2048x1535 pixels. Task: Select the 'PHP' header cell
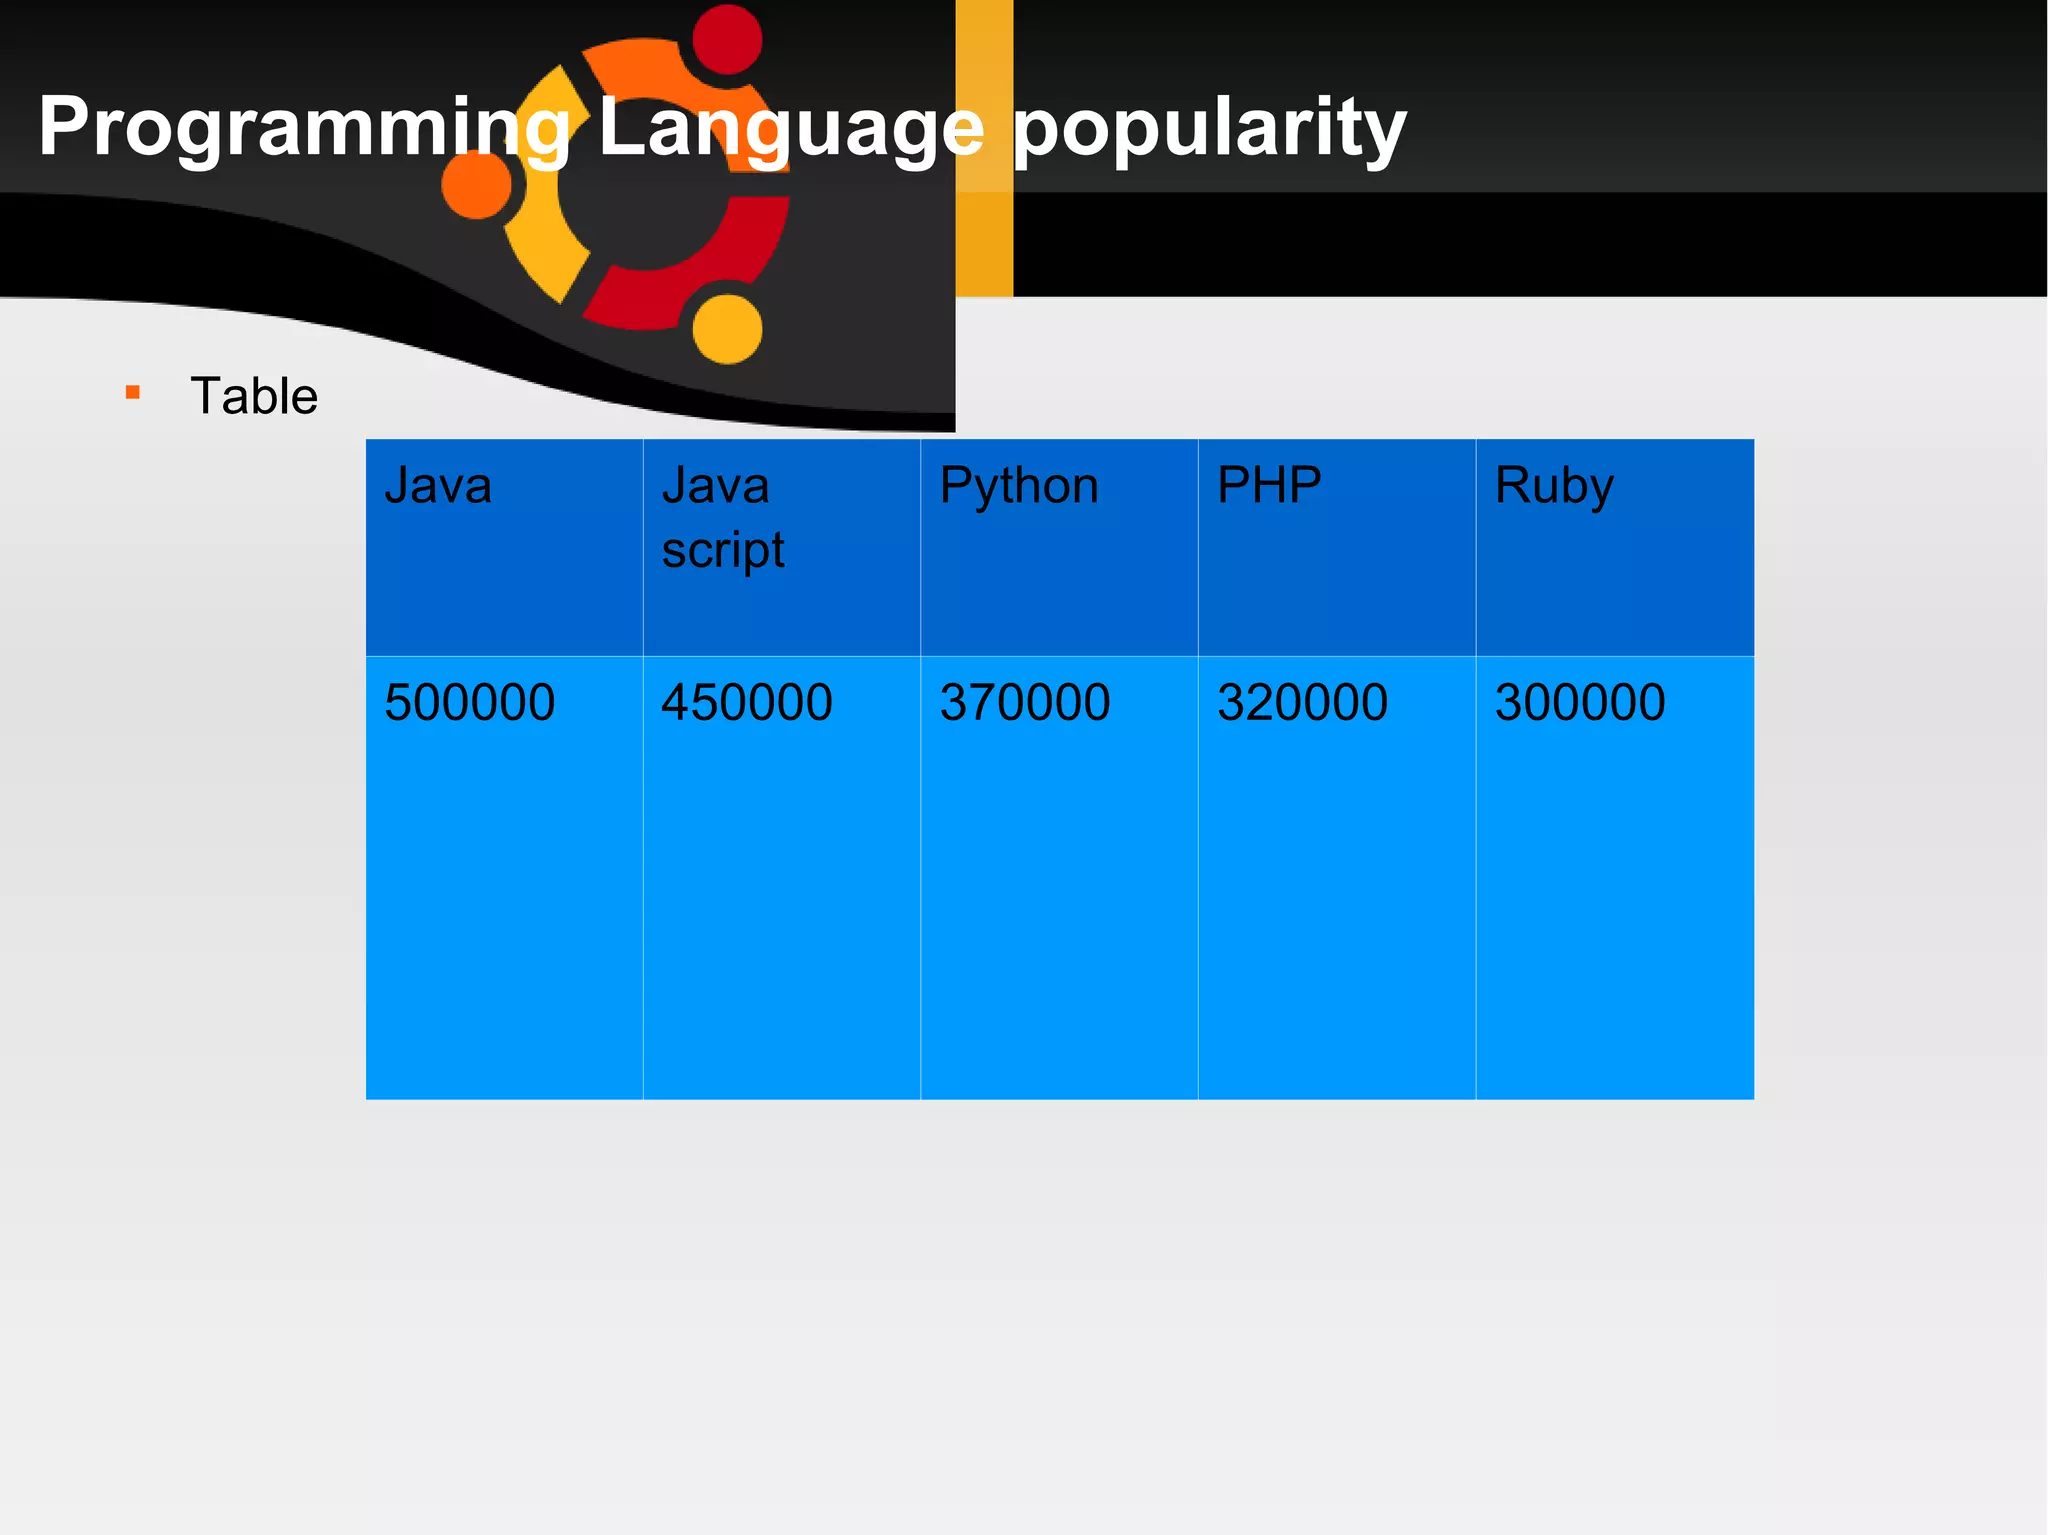pos(1337,548)
